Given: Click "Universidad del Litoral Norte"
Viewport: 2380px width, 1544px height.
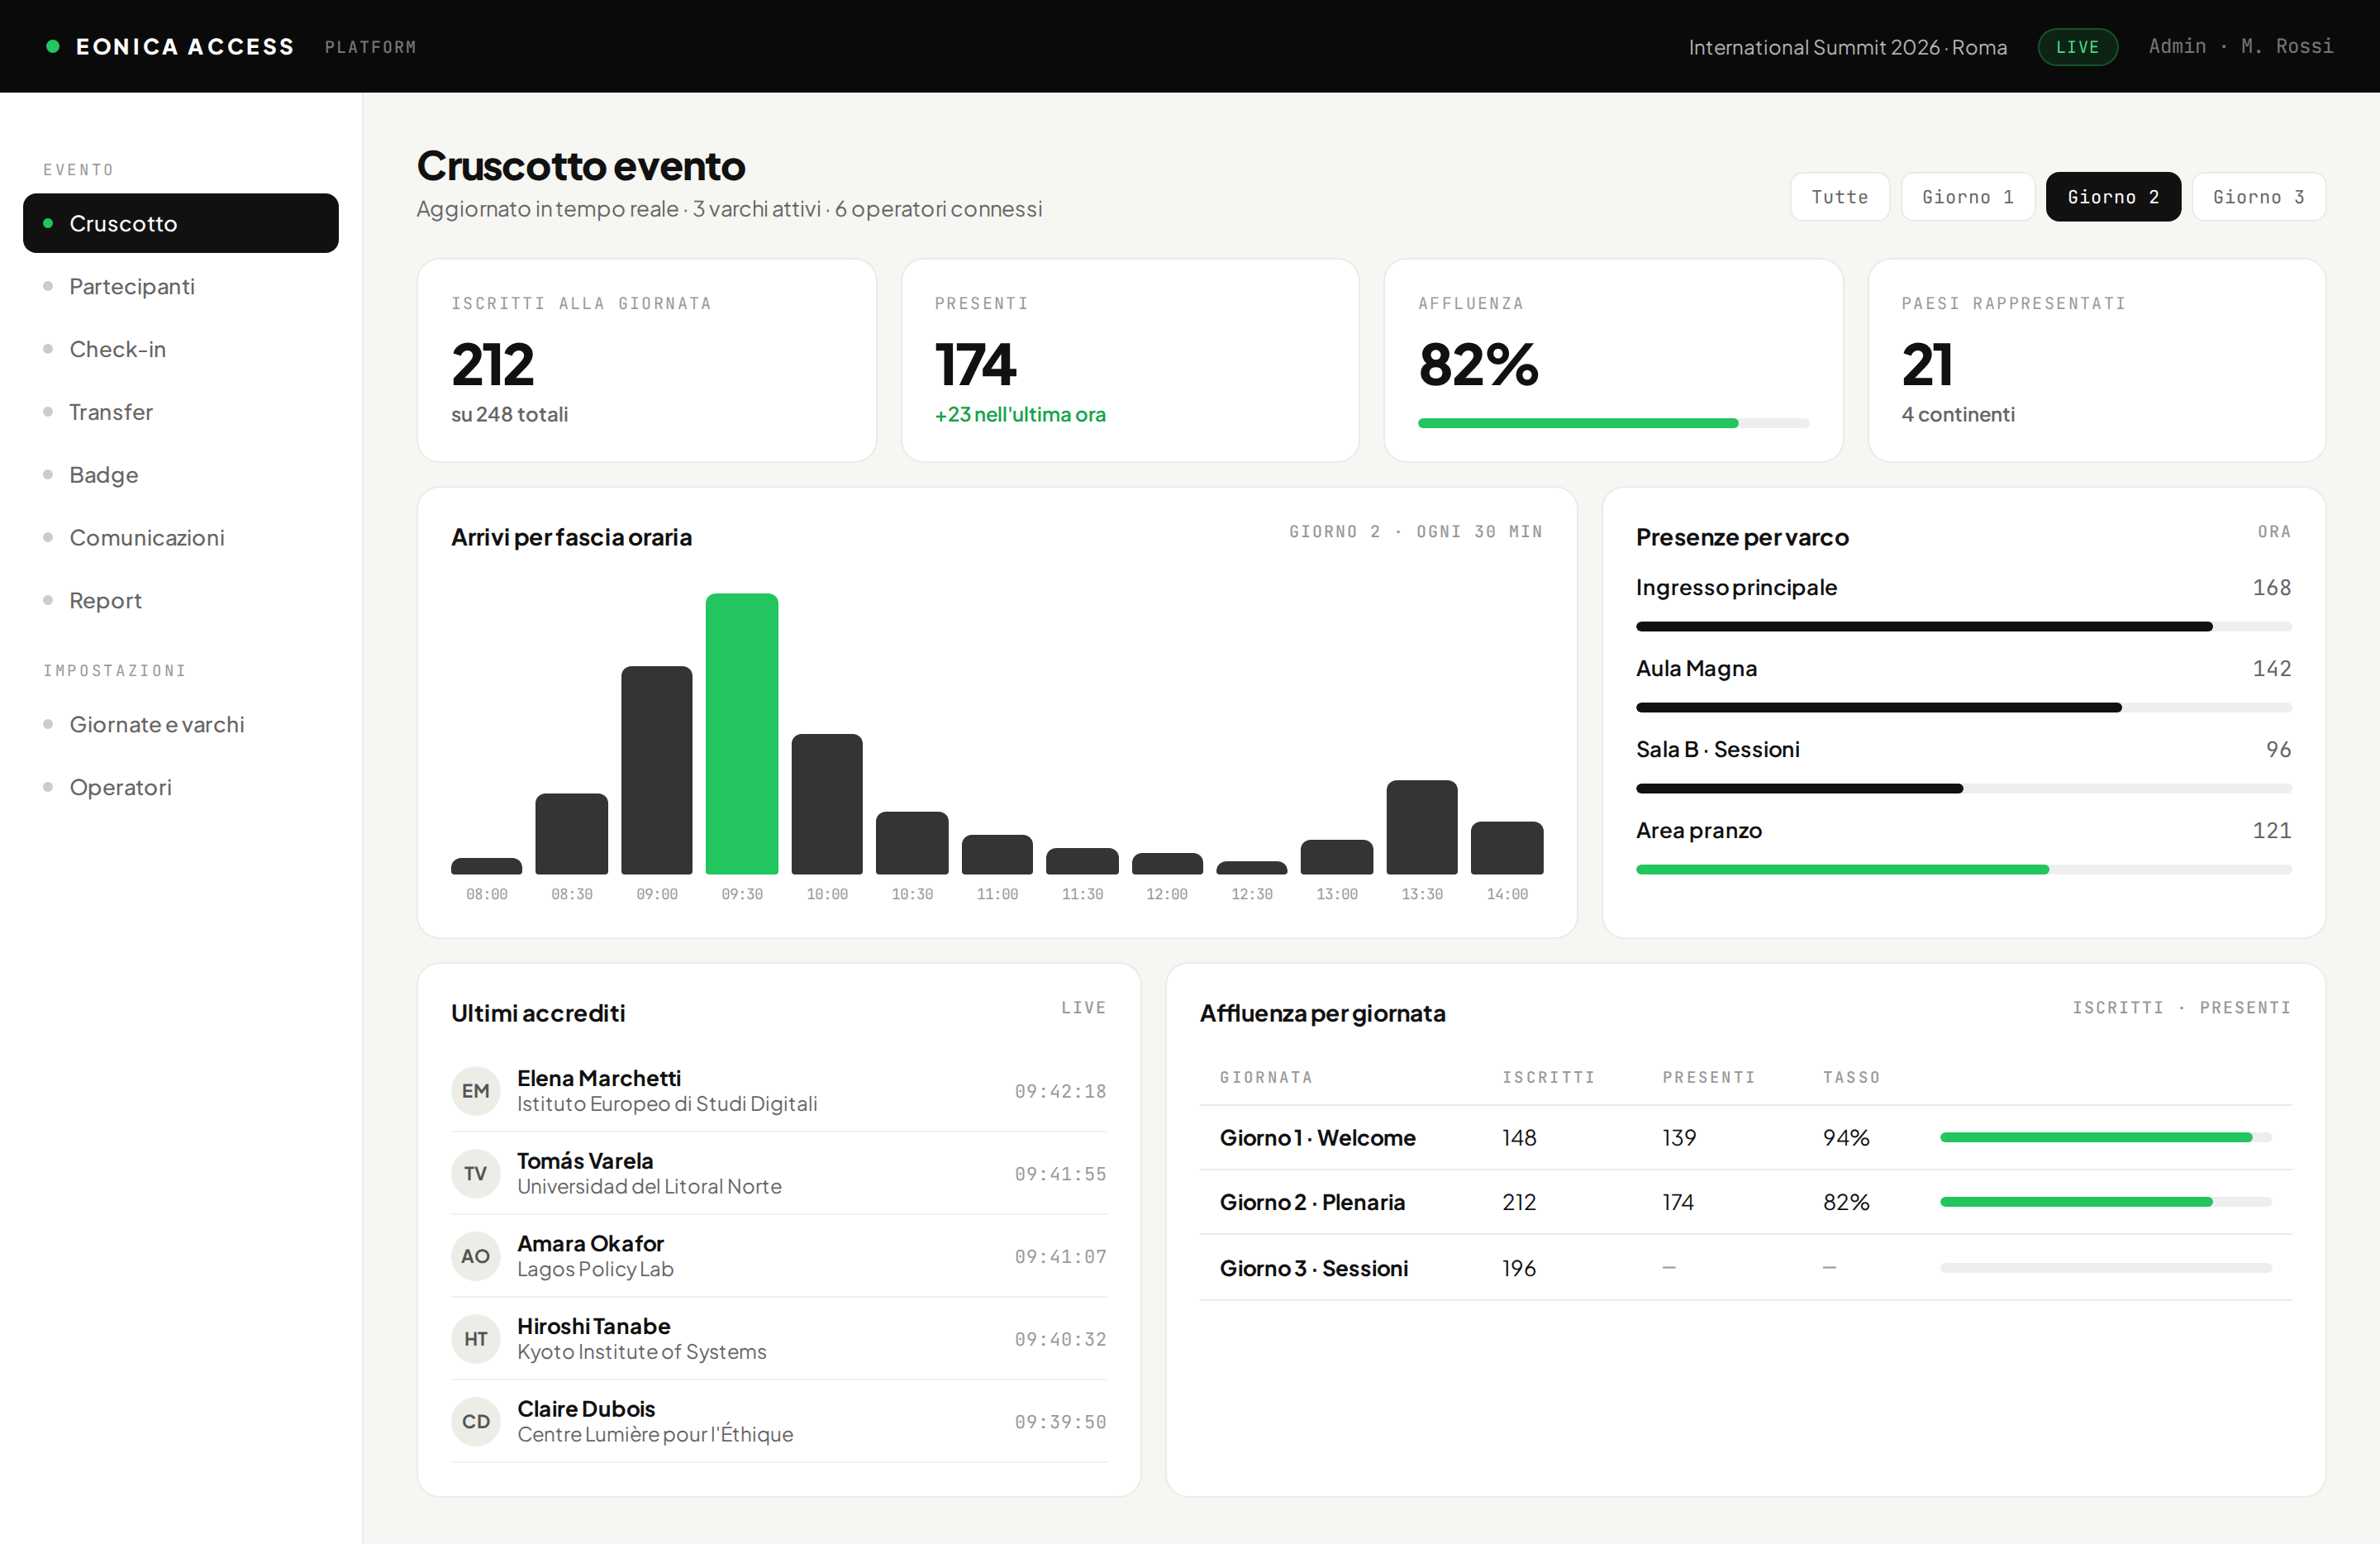Looking at the screenshot, I should pos(649,1187).
